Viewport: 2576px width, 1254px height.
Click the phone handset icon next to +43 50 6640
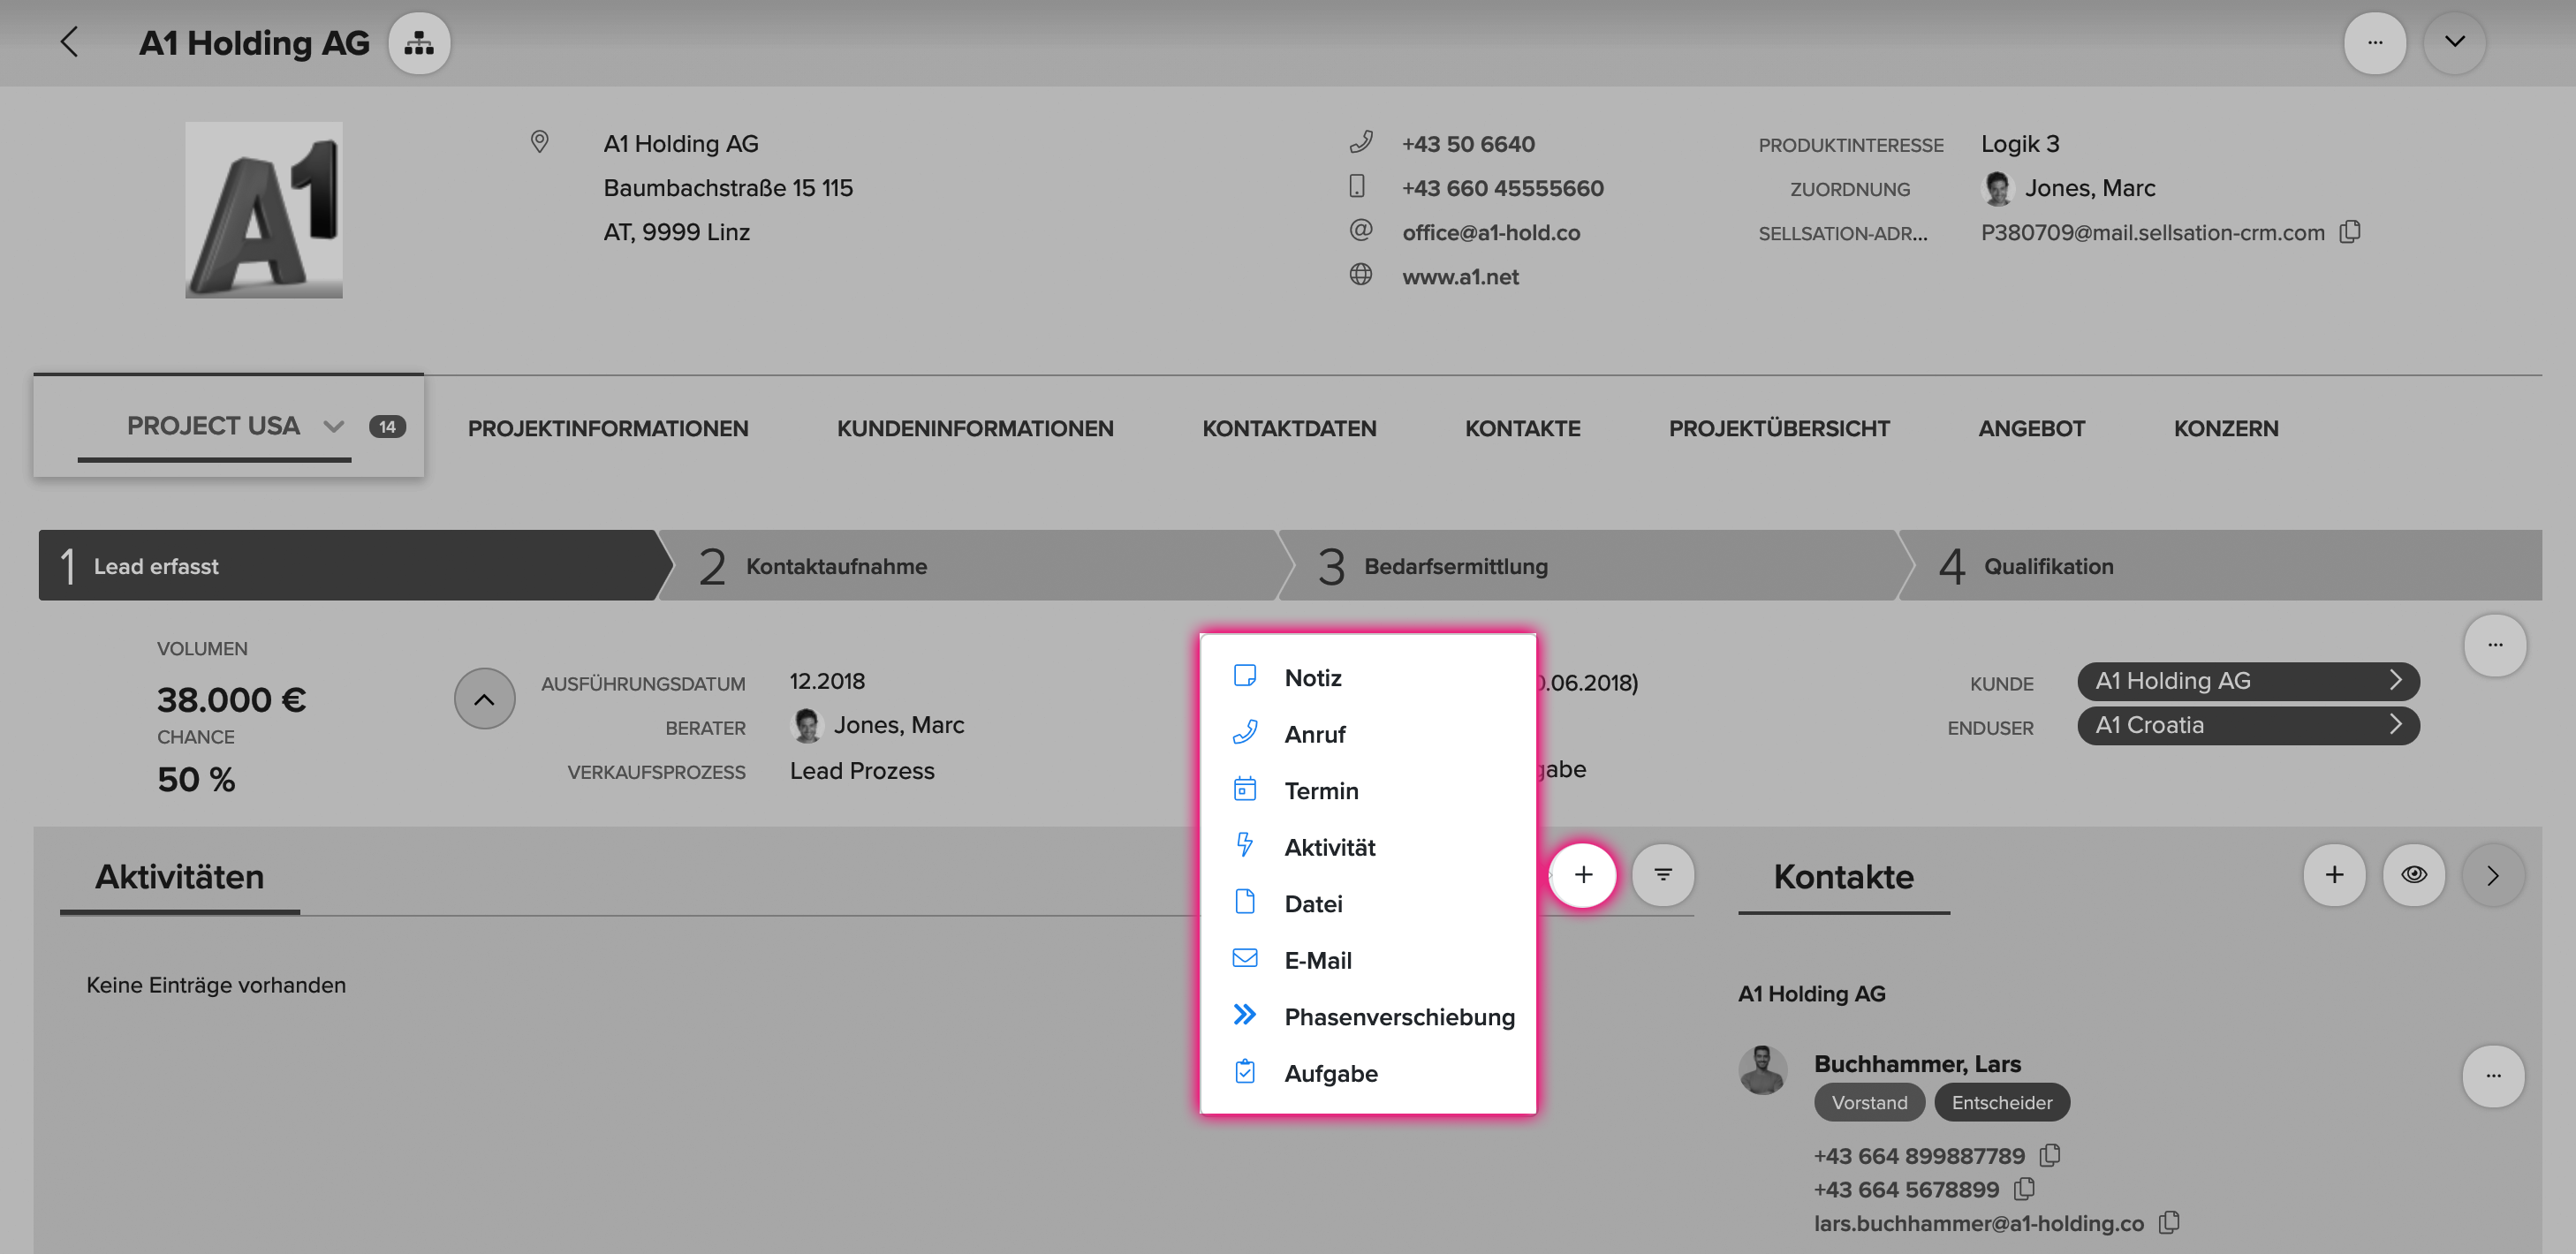1361,142
